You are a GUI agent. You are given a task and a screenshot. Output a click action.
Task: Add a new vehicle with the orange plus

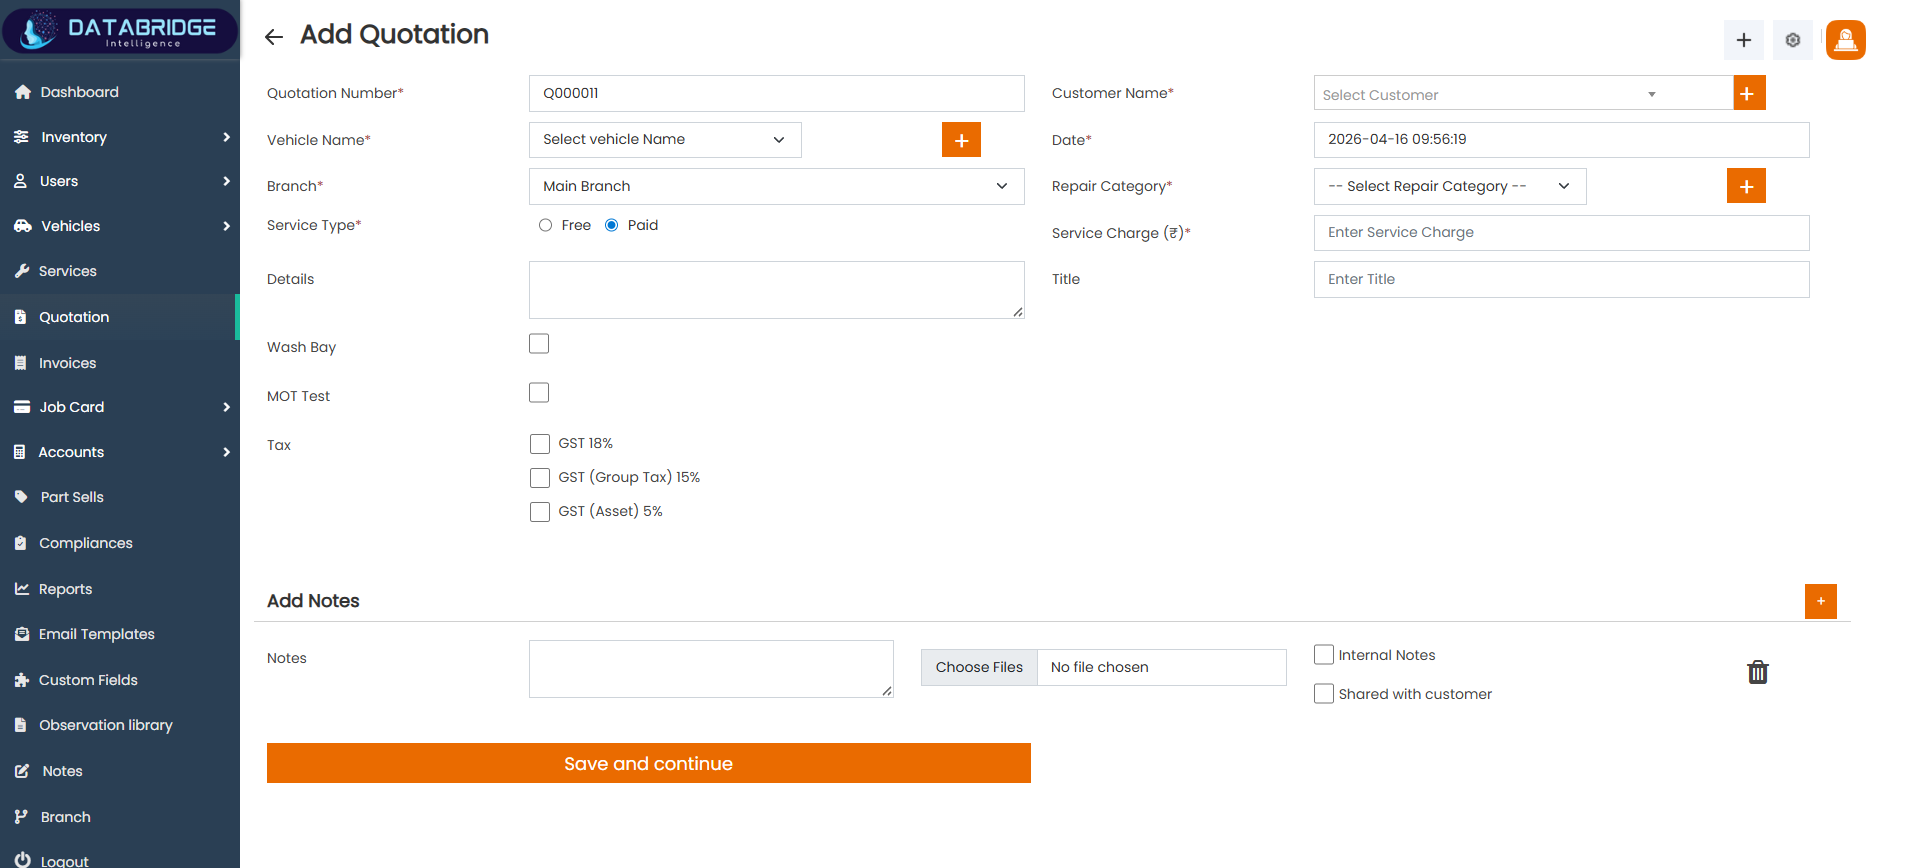click(961, 140)
